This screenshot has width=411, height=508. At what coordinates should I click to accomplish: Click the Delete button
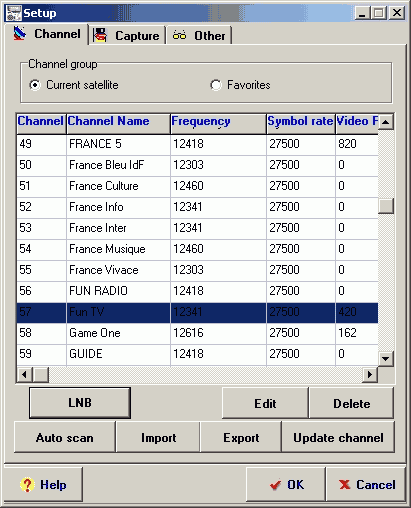[352, 403]
